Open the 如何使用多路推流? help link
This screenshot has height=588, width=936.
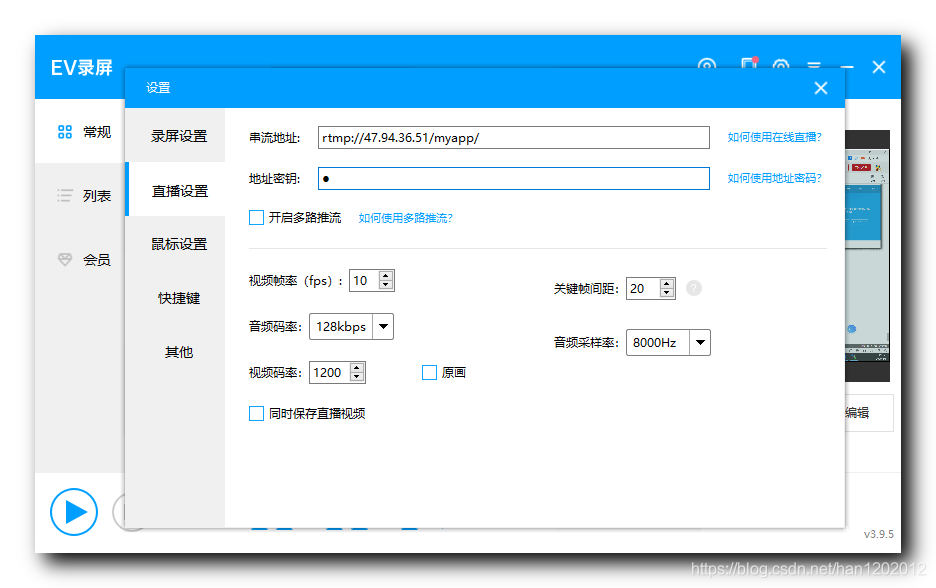pyautogui.click(x=405, y=218)
